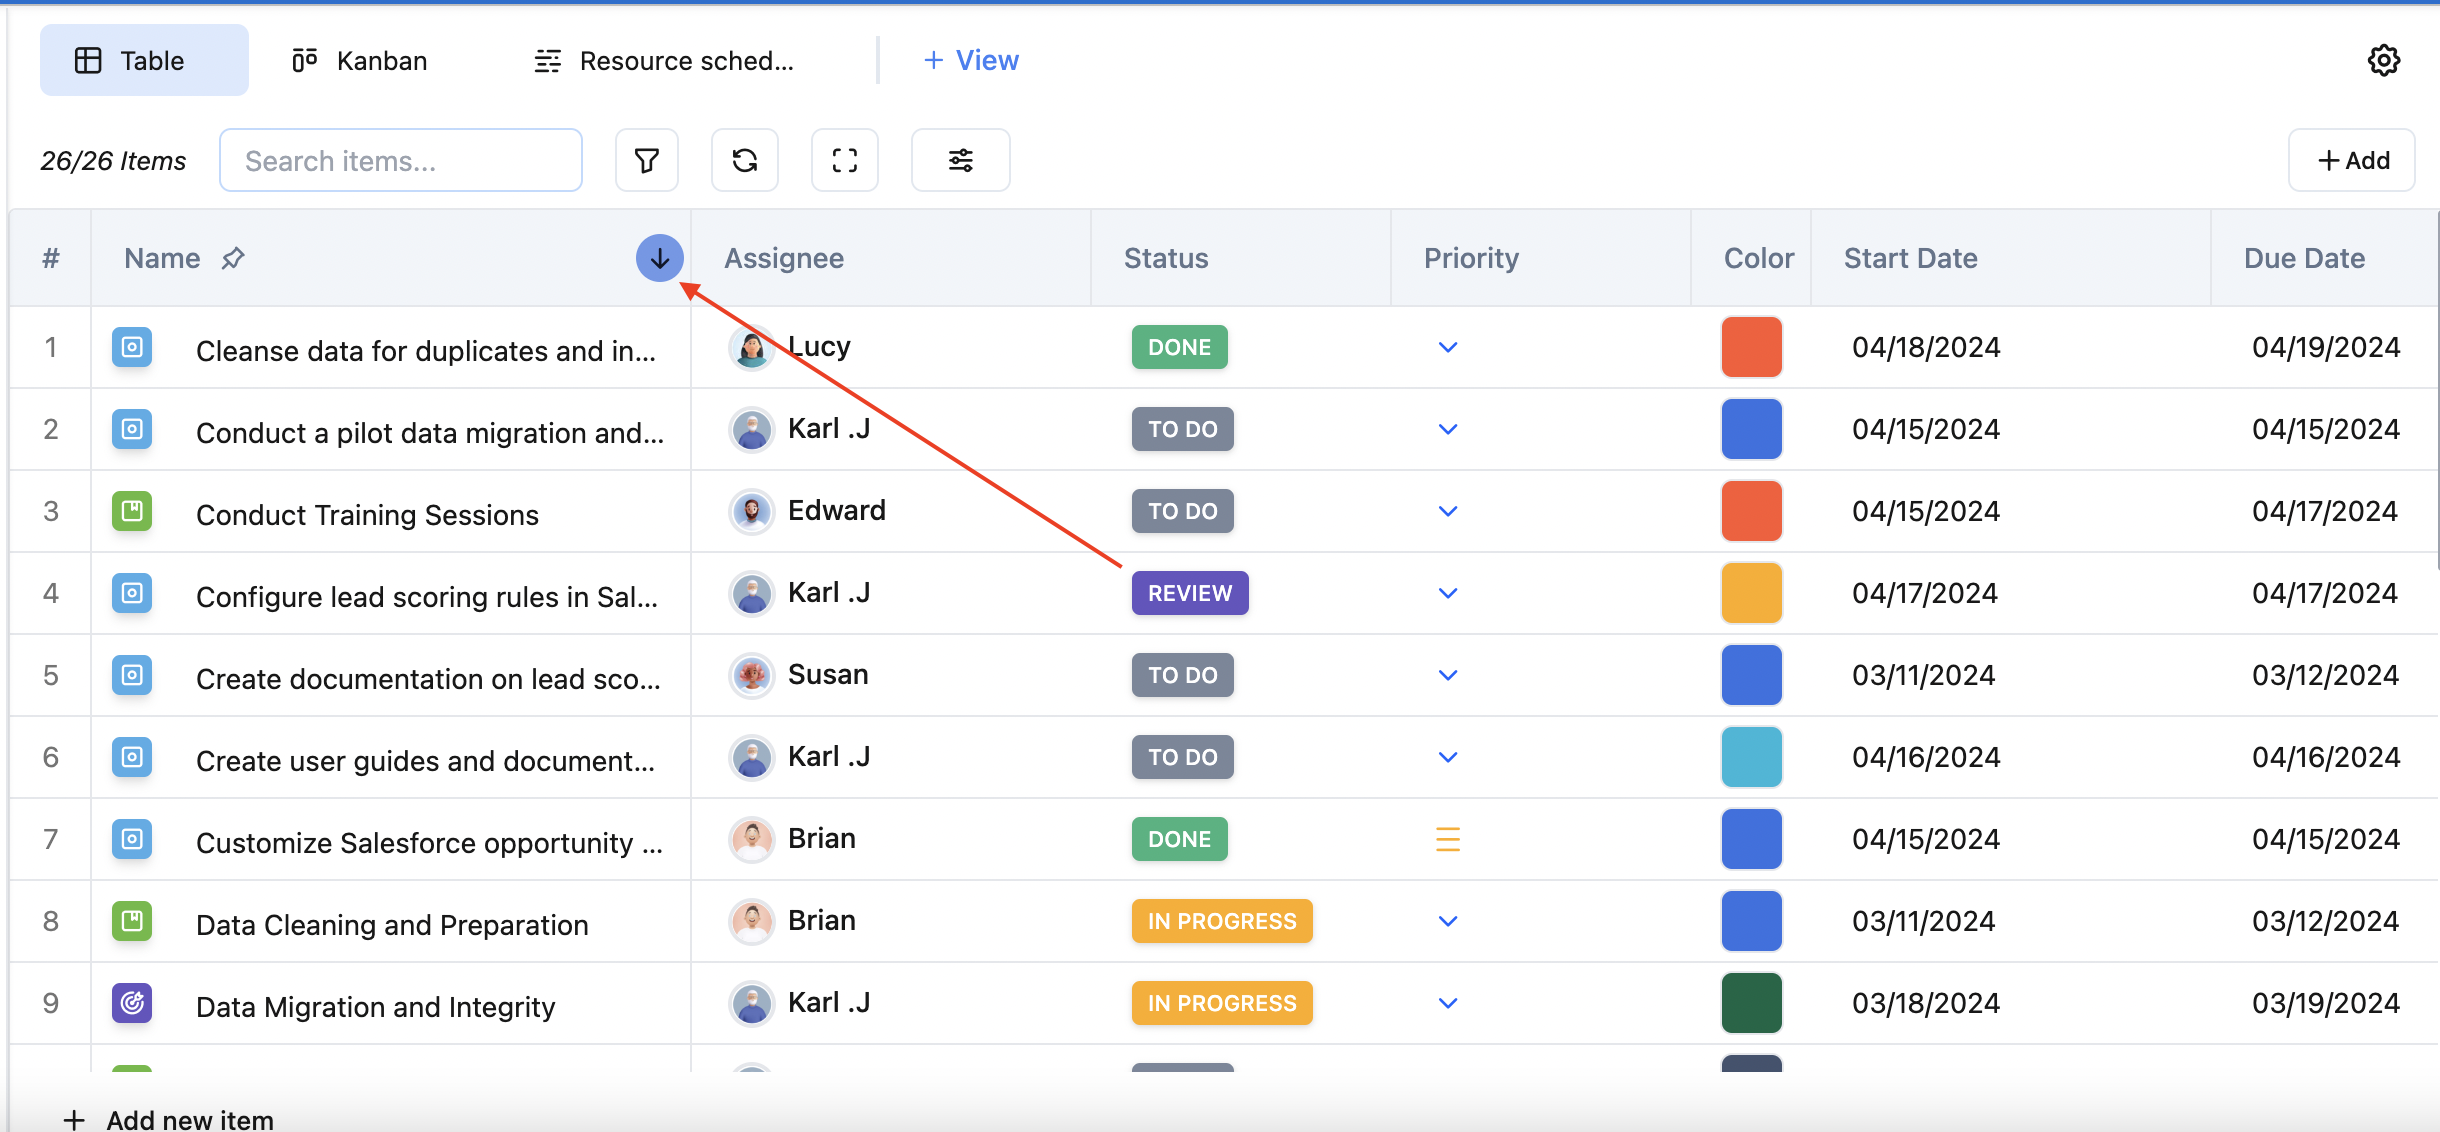Click the filter funnel icon

tap(647, 160)
